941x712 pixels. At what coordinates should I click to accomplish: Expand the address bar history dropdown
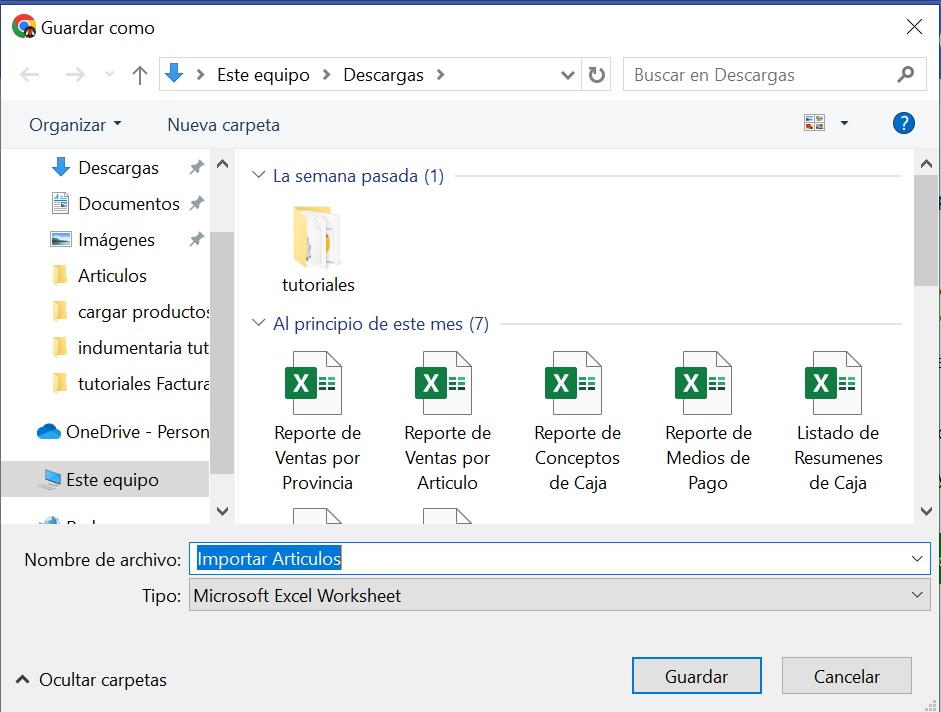click(568, 75)
